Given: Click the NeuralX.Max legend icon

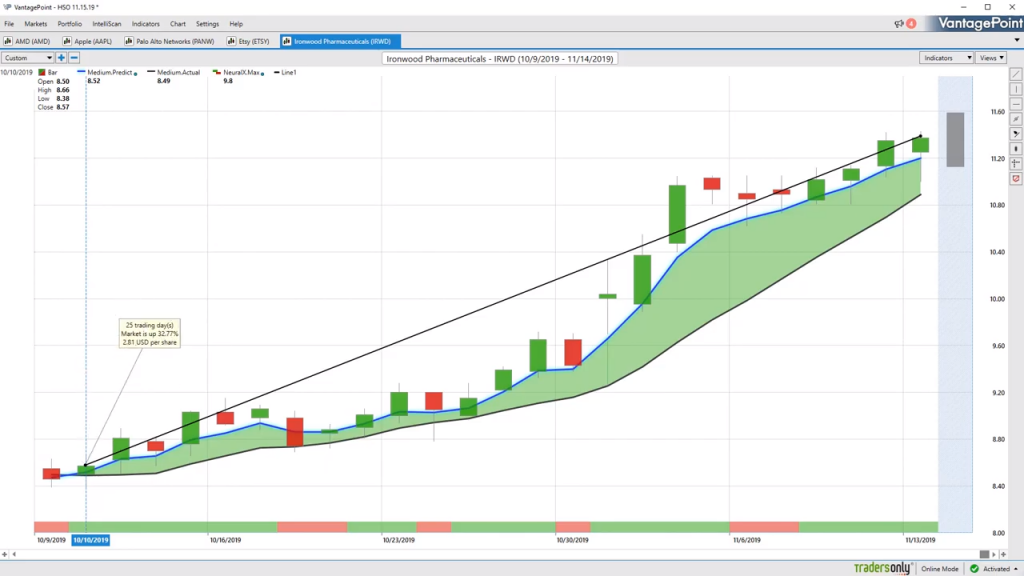Looking at the screenshot, I should point(216,72).
